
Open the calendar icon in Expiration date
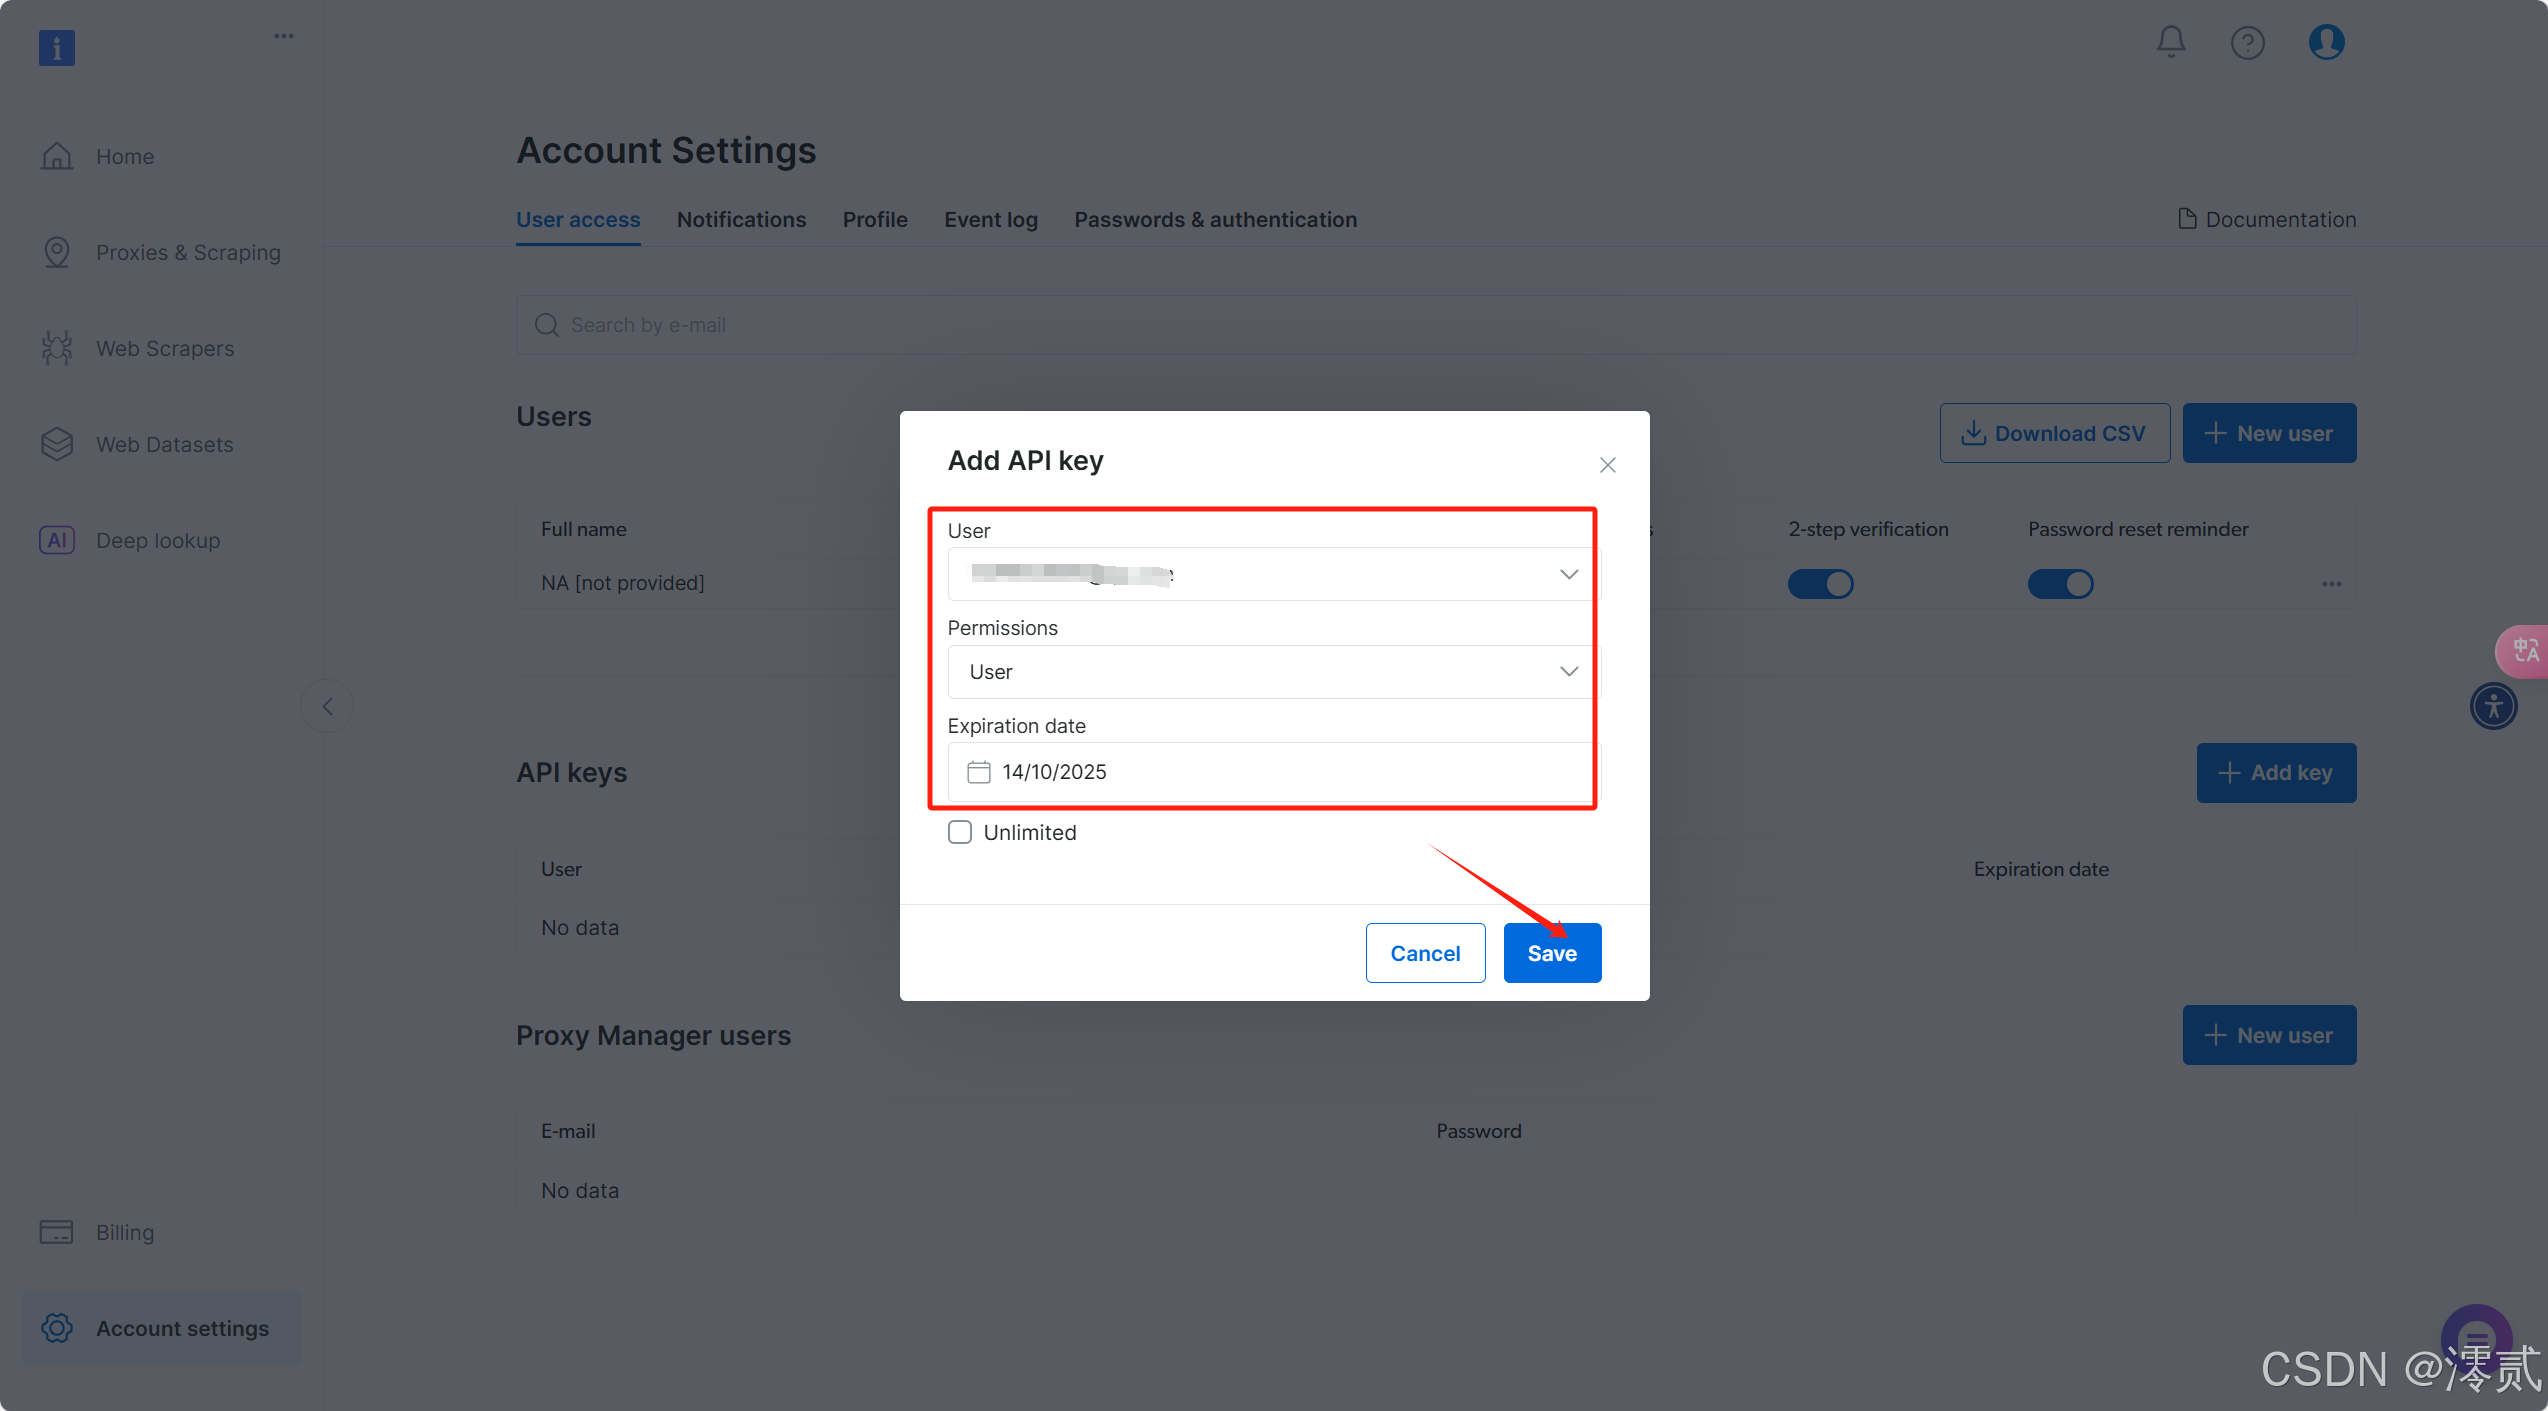coord(978,772)
